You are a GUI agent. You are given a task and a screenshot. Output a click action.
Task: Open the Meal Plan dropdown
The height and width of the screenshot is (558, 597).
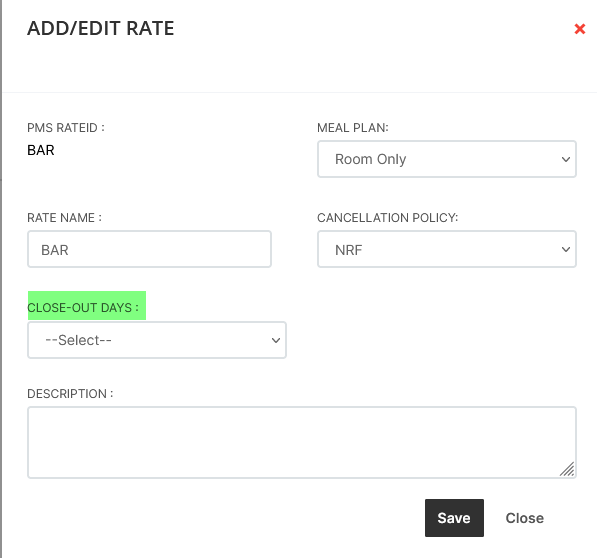pyautogui.click(x=447, y=159)
